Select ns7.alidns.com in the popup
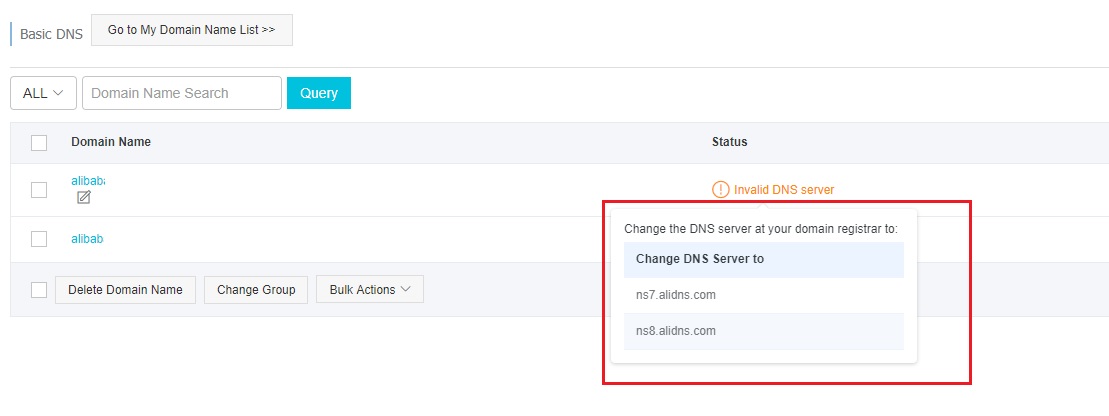 pyautogui.click(x=676, y=295)
